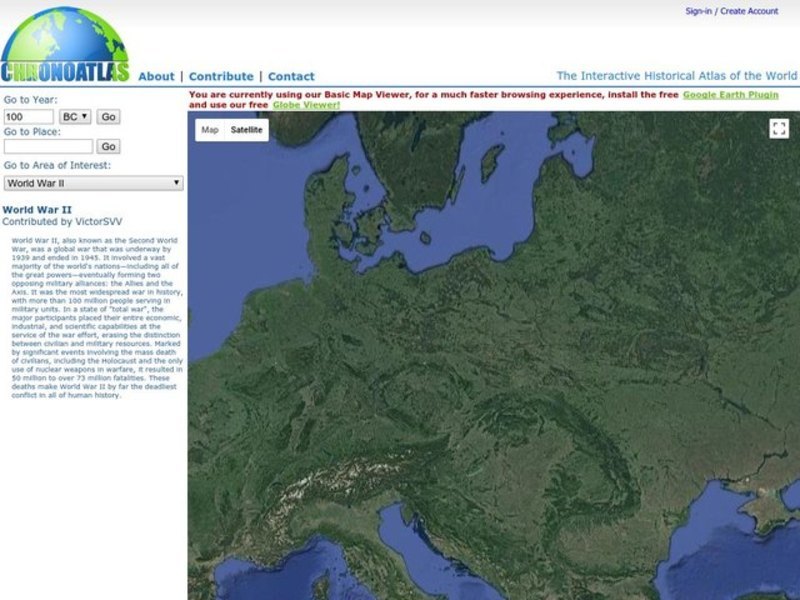This screenshot has height=600, width=800.
Task: Click the Go button next to year
Action: 110,116
